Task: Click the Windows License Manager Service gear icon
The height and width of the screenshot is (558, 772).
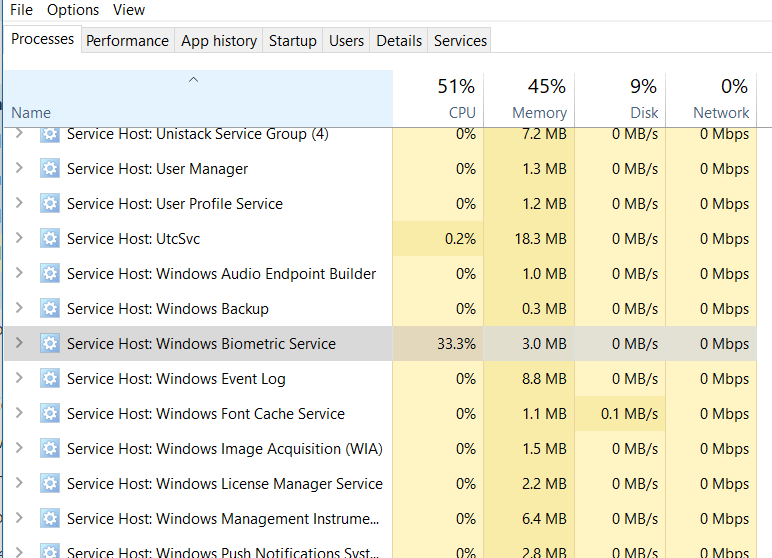Action: 50,484
